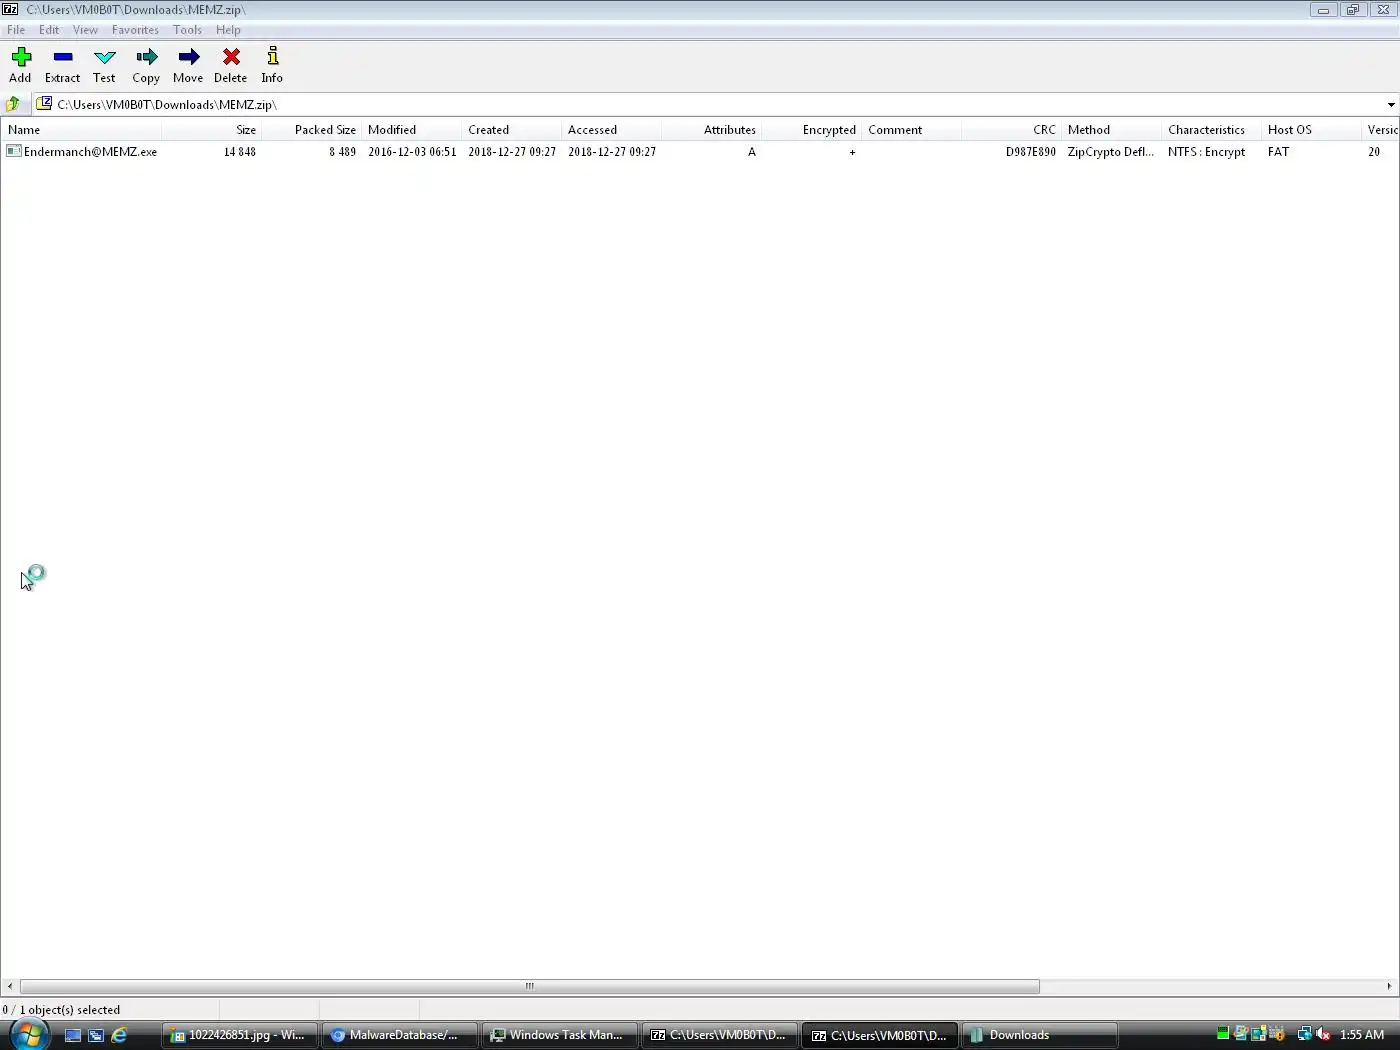Sort by Characteristics column header
The height and width of the screenshot is (1050, 1400).
(1212, 130)
